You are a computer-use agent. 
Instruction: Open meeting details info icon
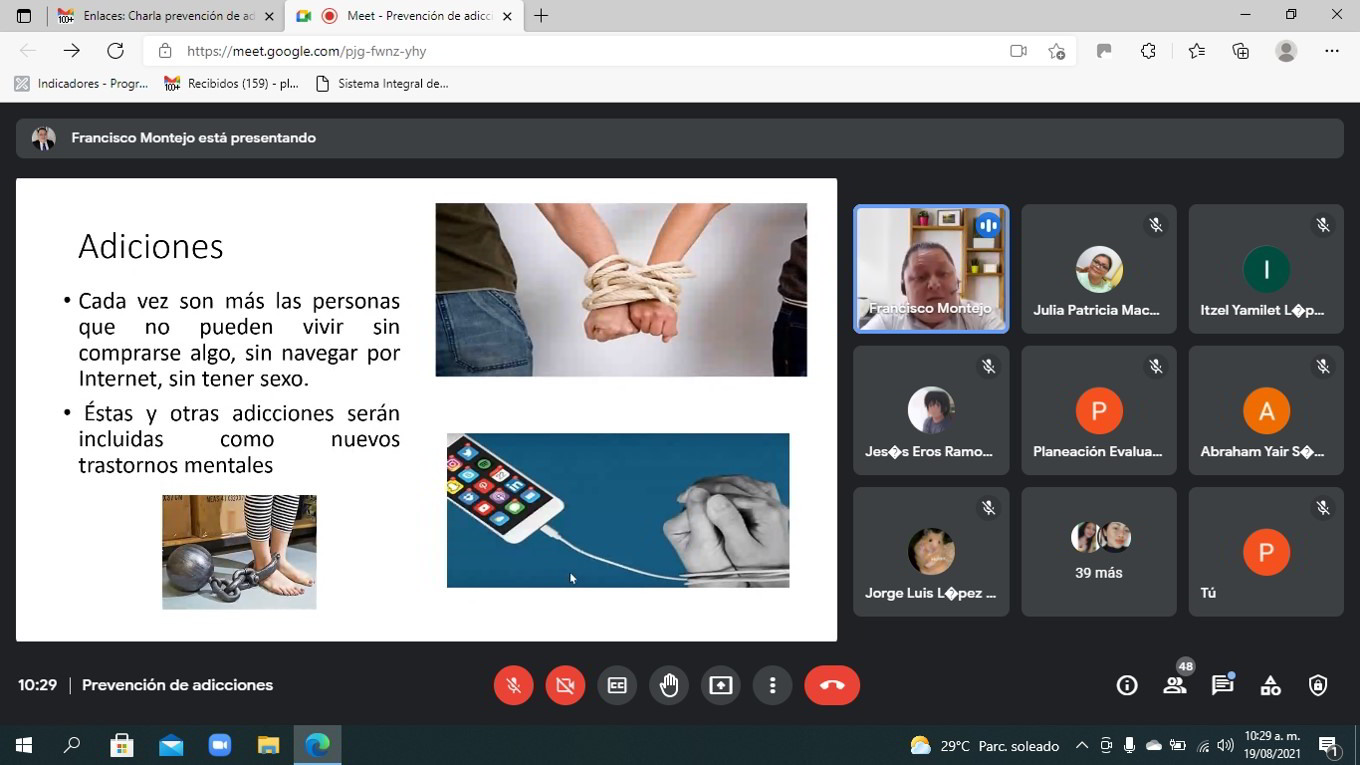1127,685
